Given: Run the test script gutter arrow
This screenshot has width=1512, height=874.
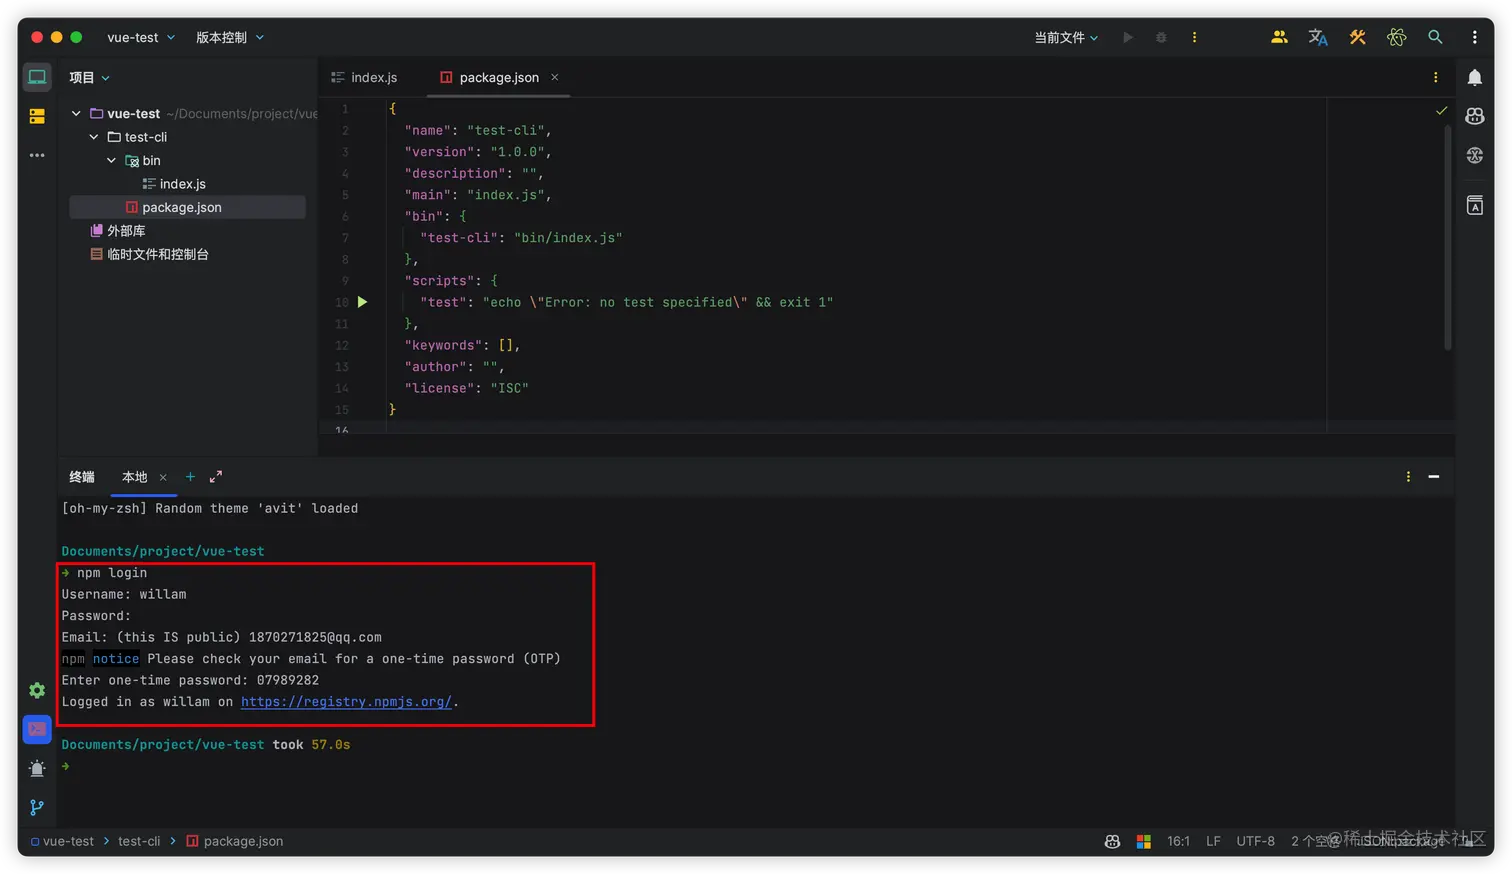Looking at the screenshot, I should (363, 302).
